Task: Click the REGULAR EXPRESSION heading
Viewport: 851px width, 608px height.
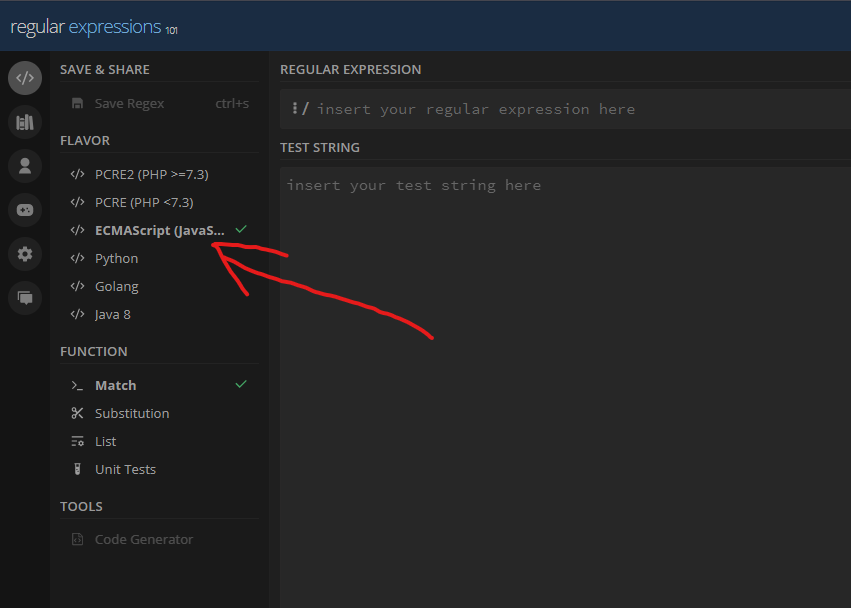Action: [351, 69]
